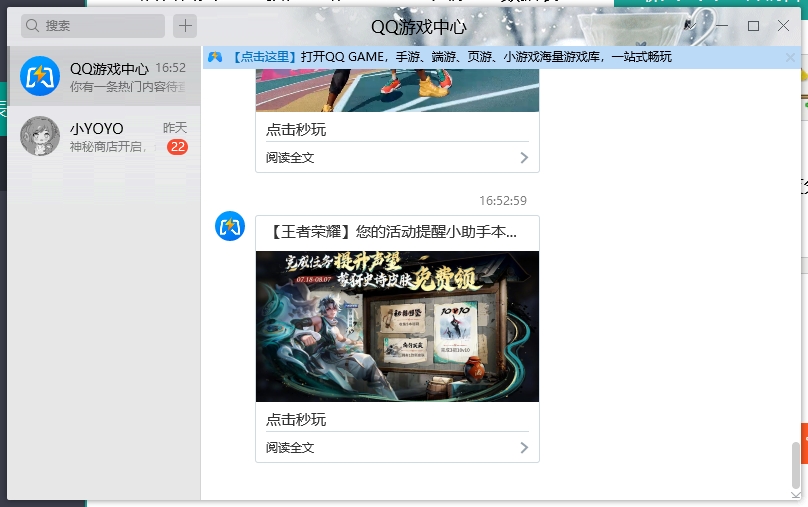Select the 小YOYO conversation name

click(x=97, y=128)
